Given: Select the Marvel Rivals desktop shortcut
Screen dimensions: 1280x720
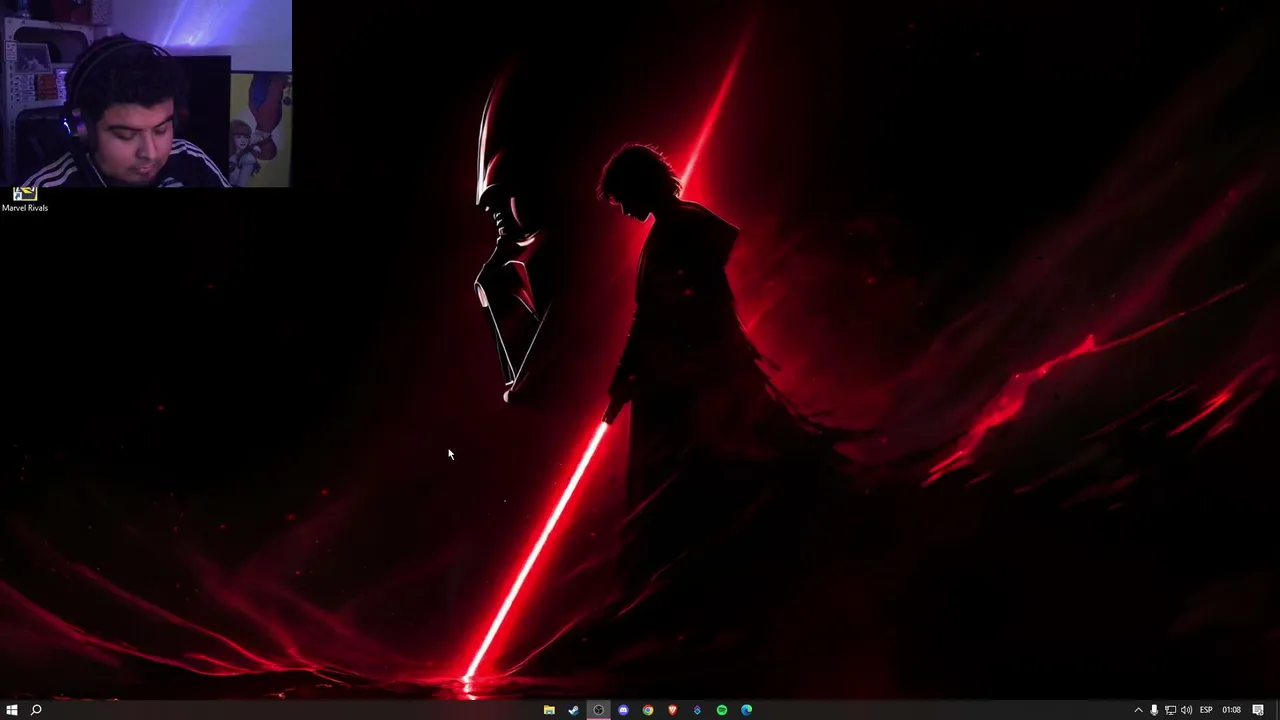Looking at the screenshot, I should (25, 199).
